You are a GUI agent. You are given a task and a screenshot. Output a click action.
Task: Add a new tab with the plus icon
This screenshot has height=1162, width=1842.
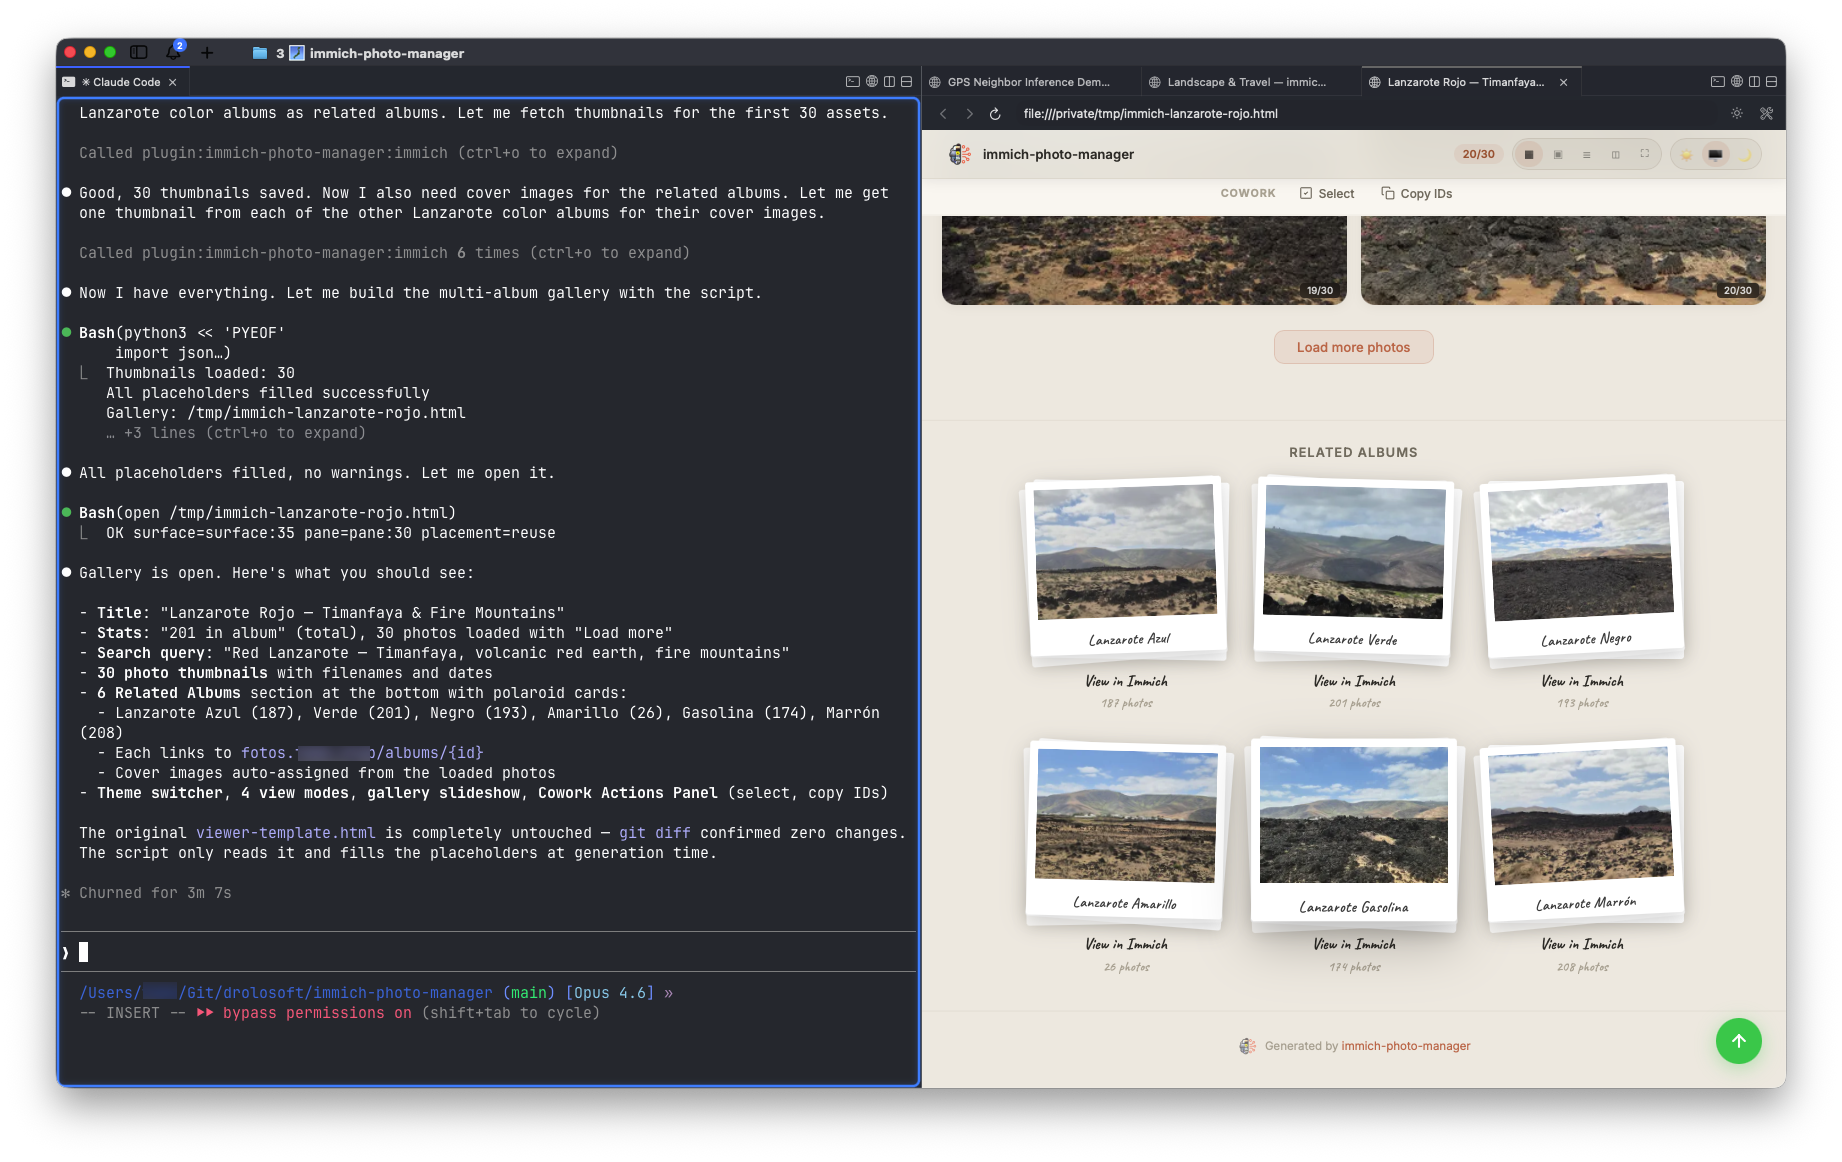click(207, 52)
